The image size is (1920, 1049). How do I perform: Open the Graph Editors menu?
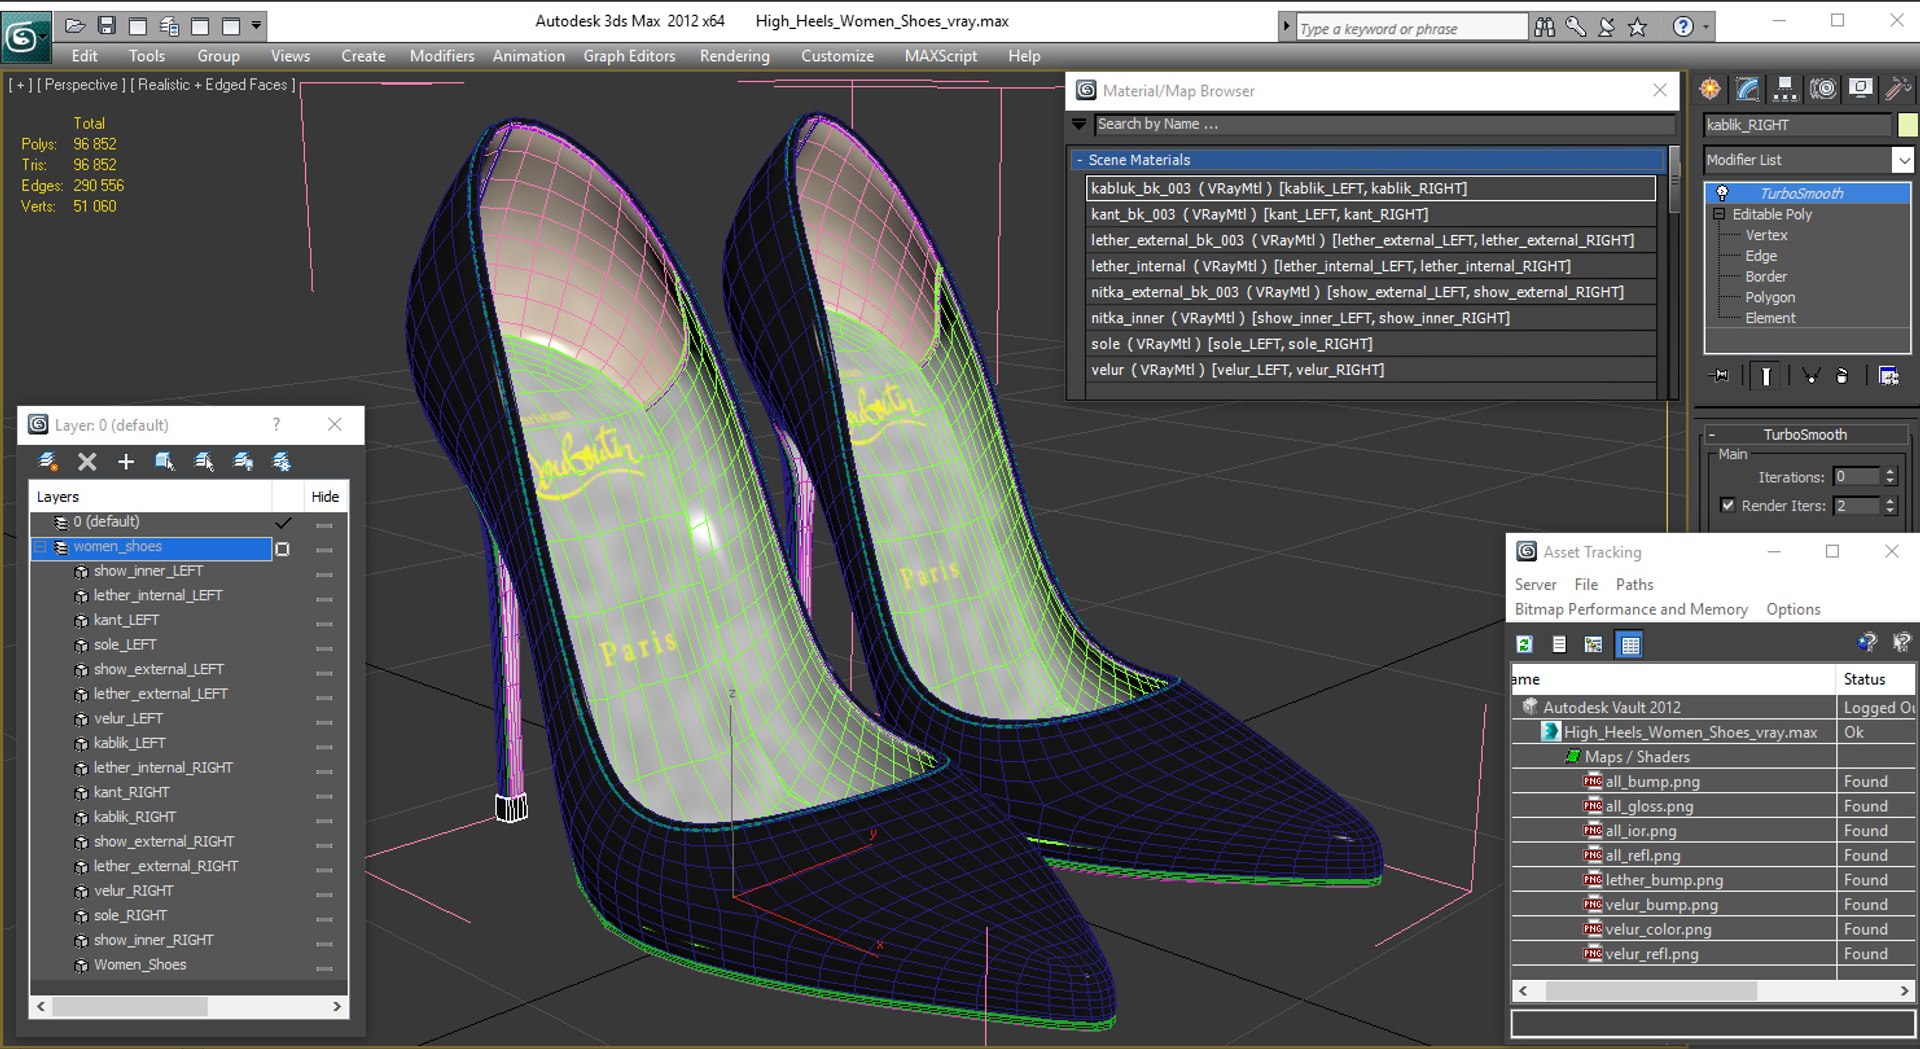point(629,56)
